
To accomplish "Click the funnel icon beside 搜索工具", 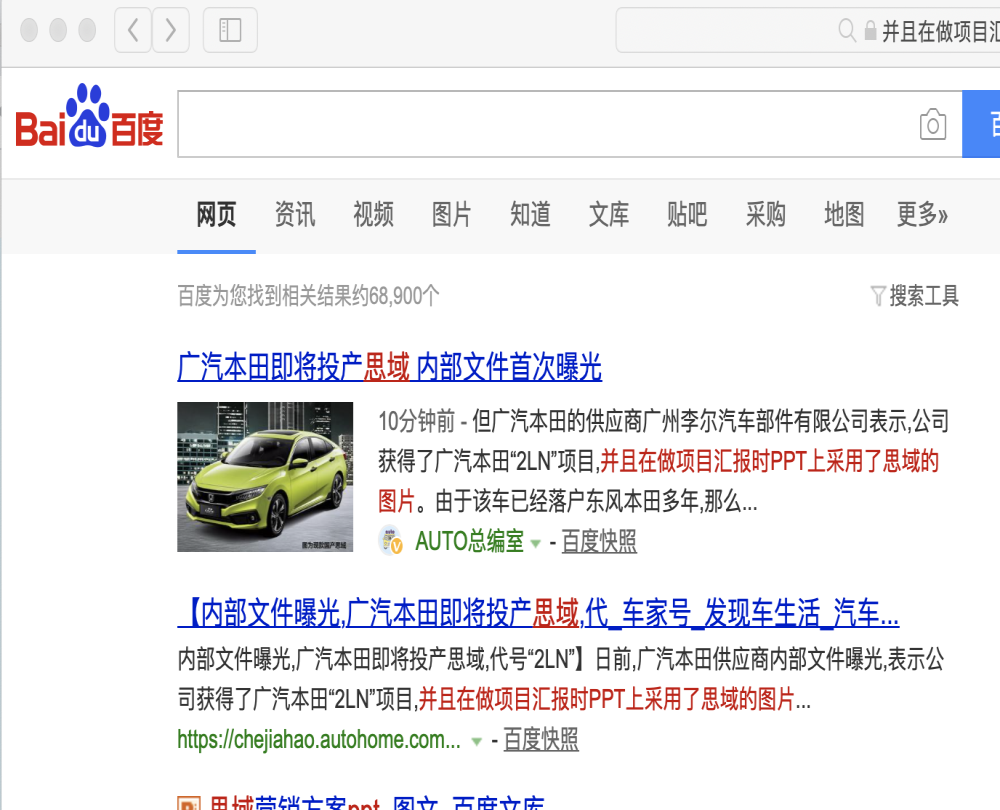I will (878, 296).
